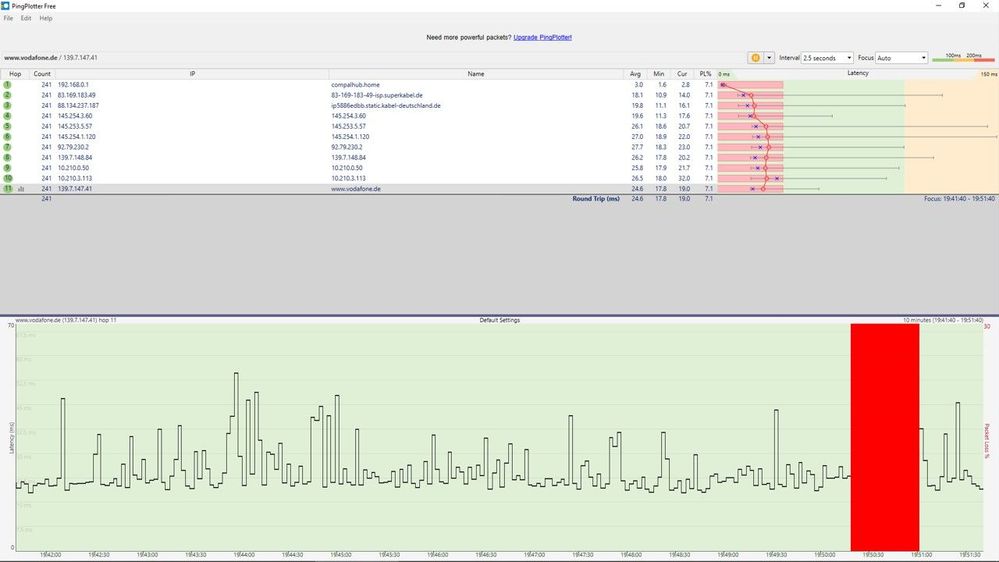Viewport: 999px width, 562px height.
Task: Select IP 145.253.5.57 in the IP column
Action: click(75, 126)
